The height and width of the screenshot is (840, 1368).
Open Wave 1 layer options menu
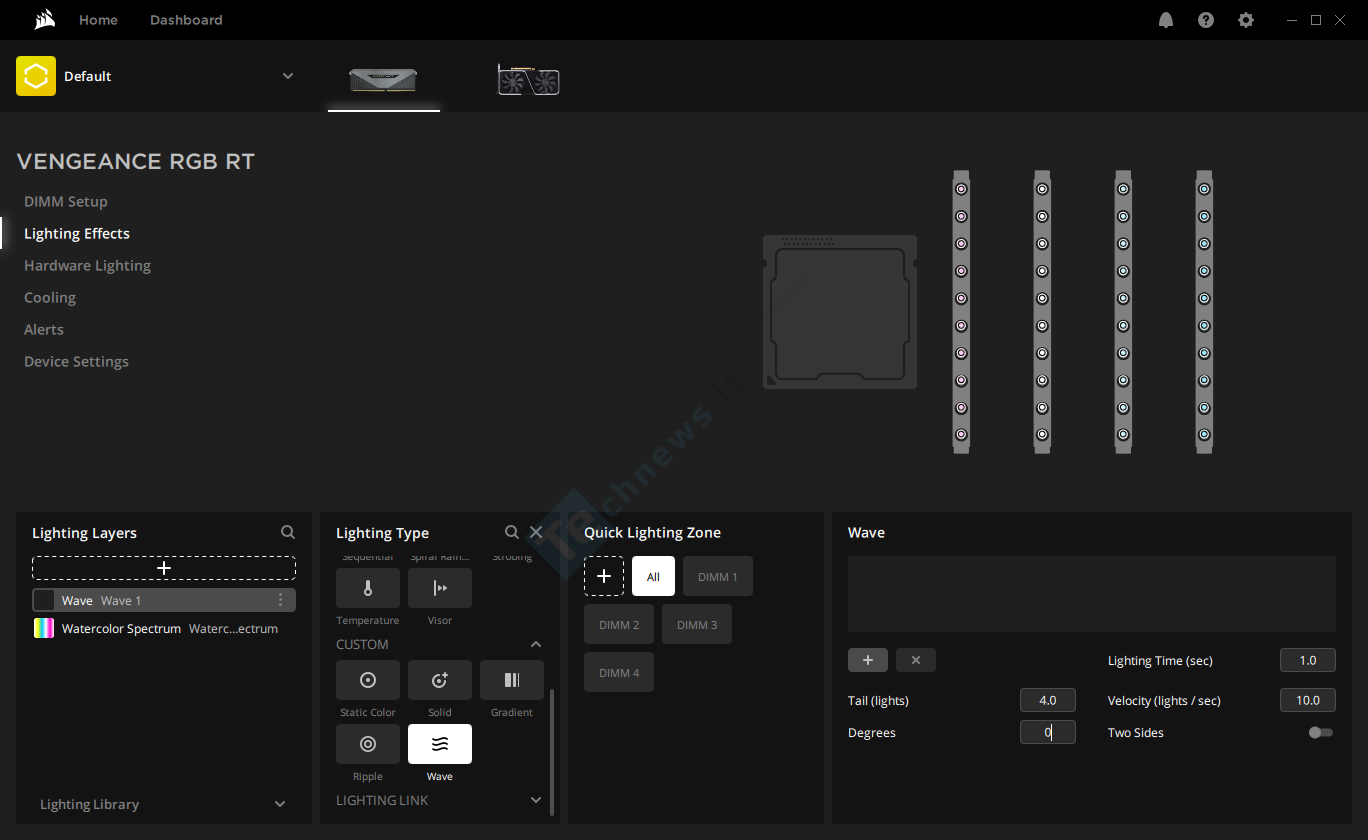280,600
